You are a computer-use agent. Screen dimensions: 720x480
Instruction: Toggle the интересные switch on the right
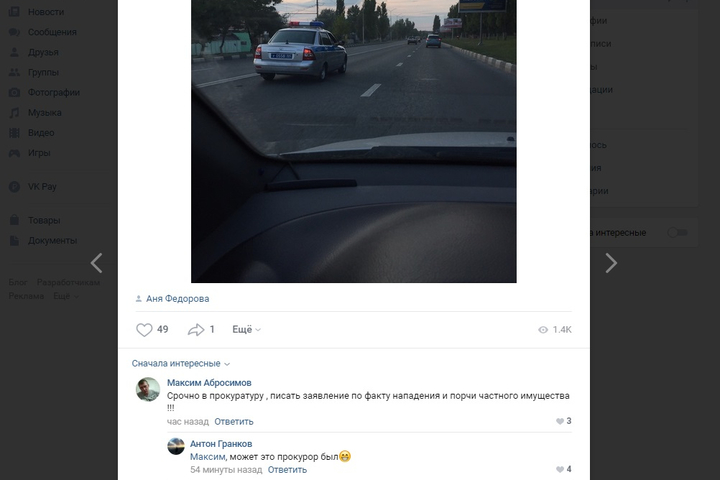pos(677,232)
